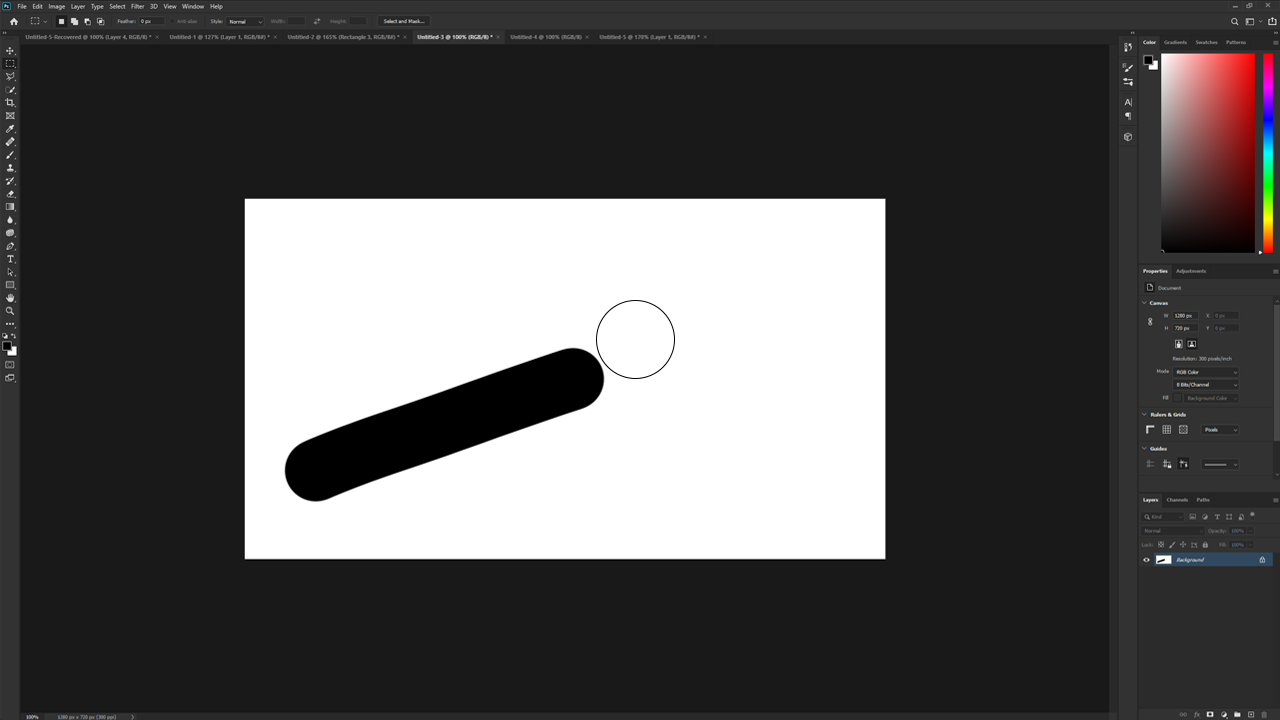Select the Rectangle shape tool
The image size is (1280, 720).
click(x=11, y=285)
